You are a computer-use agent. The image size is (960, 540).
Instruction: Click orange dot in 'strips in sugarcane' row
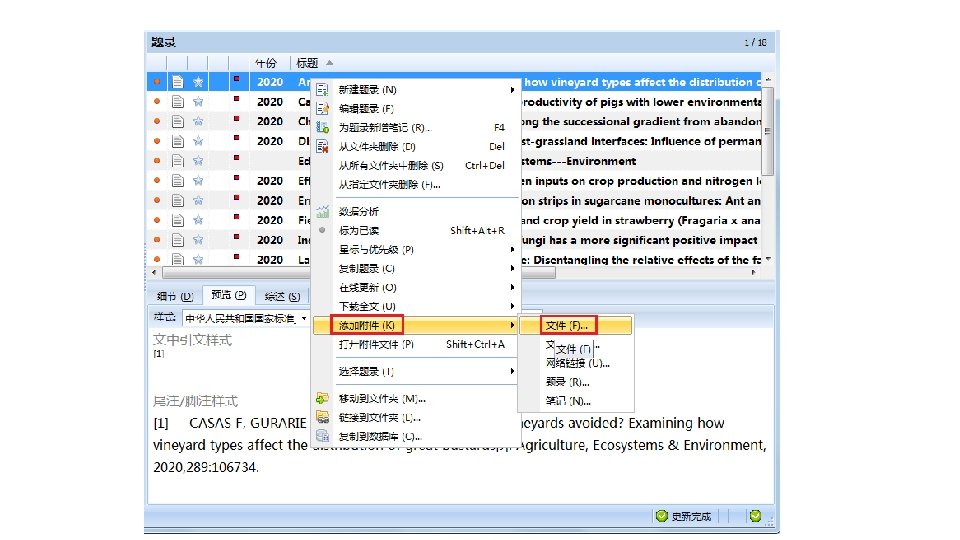[x=157, y=200]
